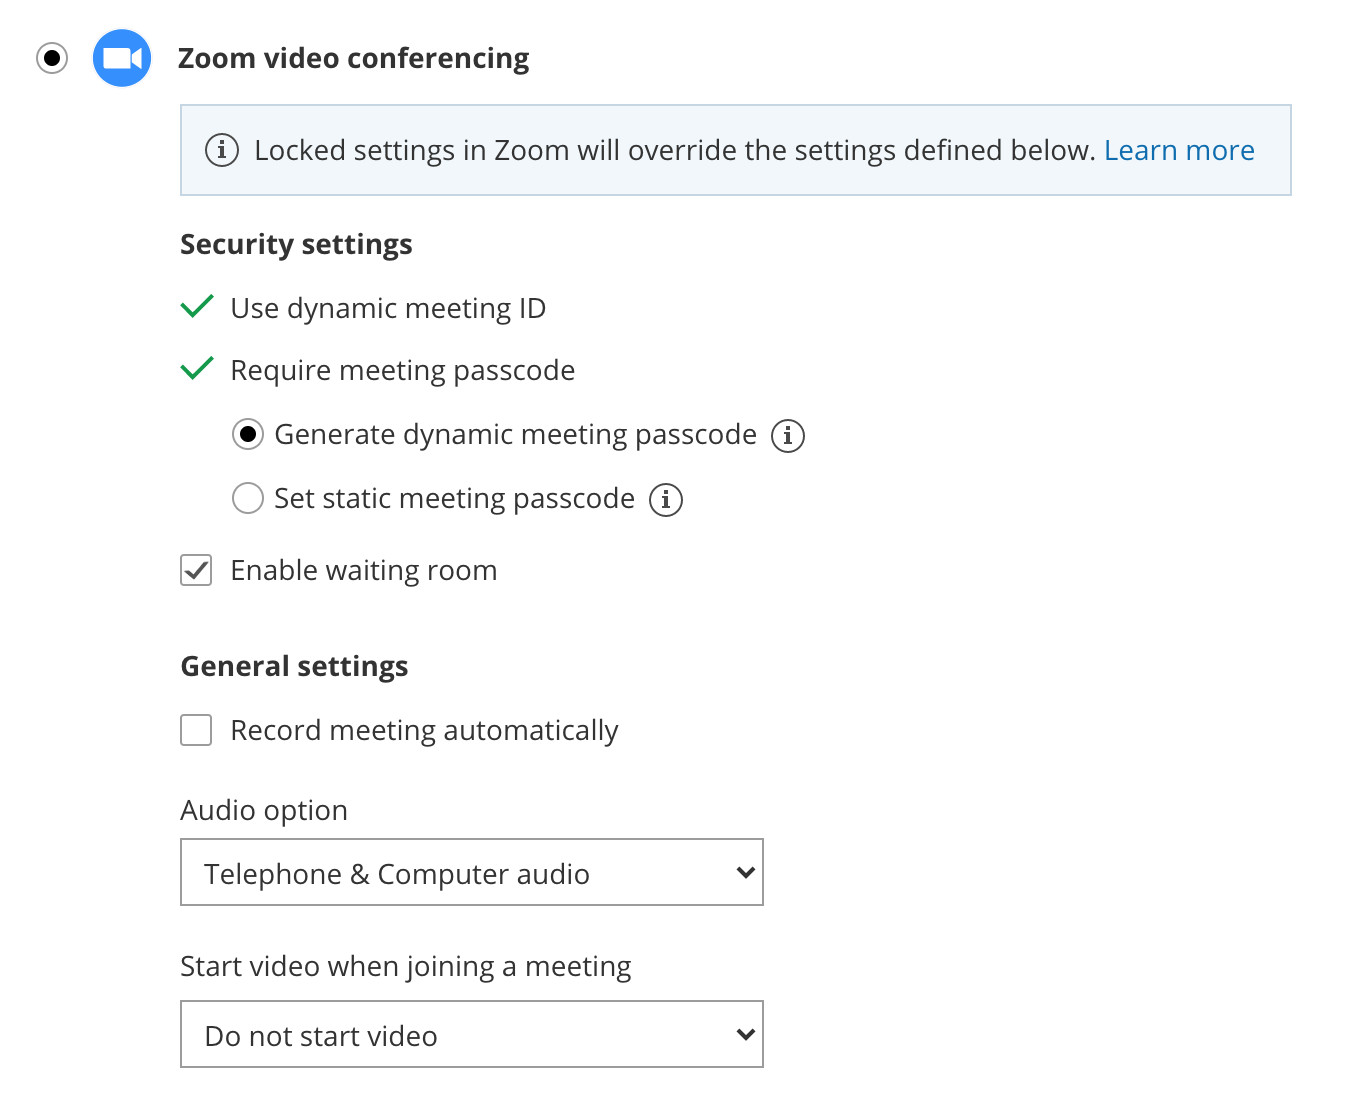Click the Zoom video conferencing heading label
Screen dimensions: 1348x1106
click(353, 58)
